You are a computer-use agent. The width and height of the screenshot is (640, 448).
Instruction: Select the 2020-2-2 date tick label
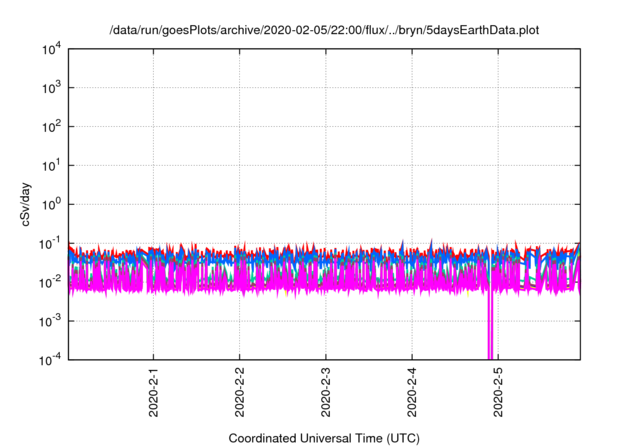click(240, 392)
